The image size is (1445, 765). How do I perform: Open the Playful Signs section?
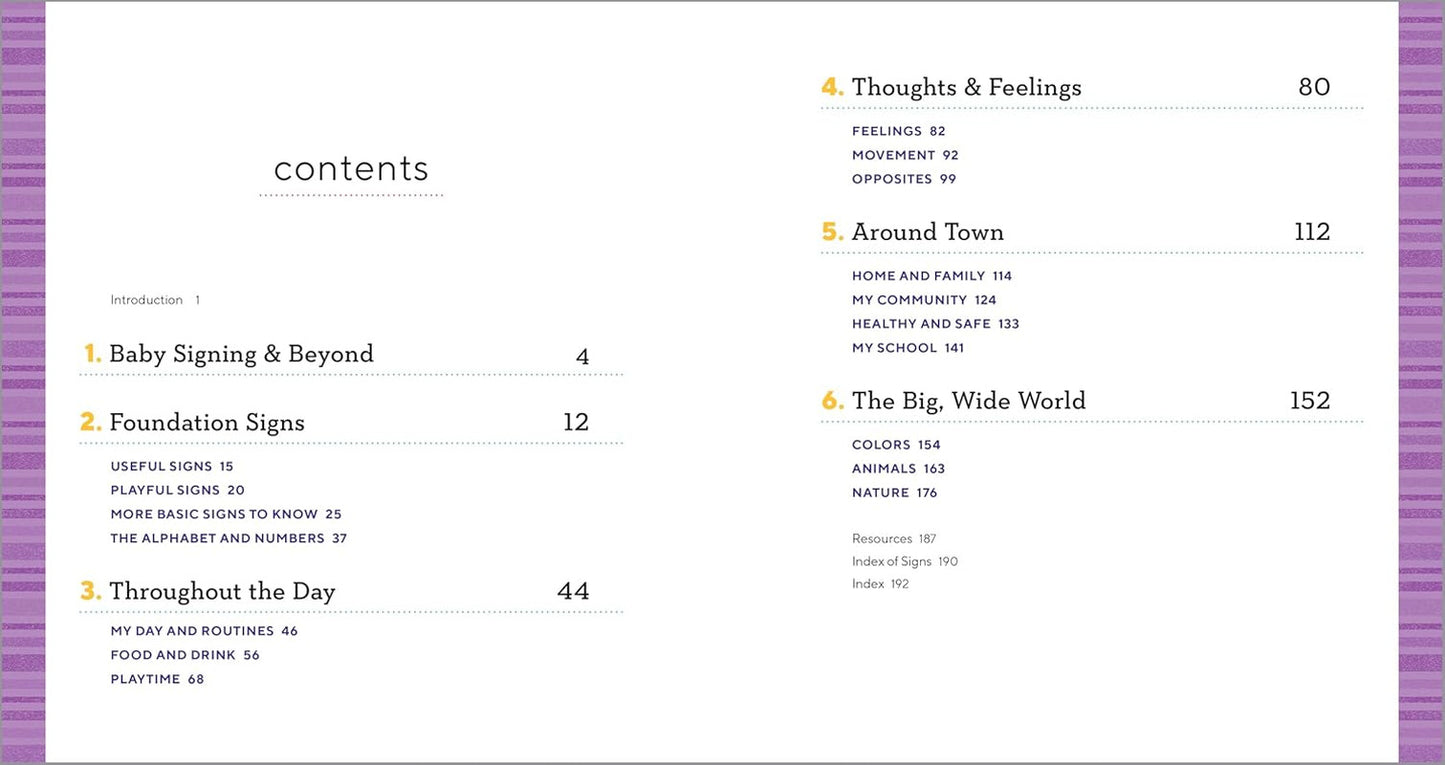point(166,490)
